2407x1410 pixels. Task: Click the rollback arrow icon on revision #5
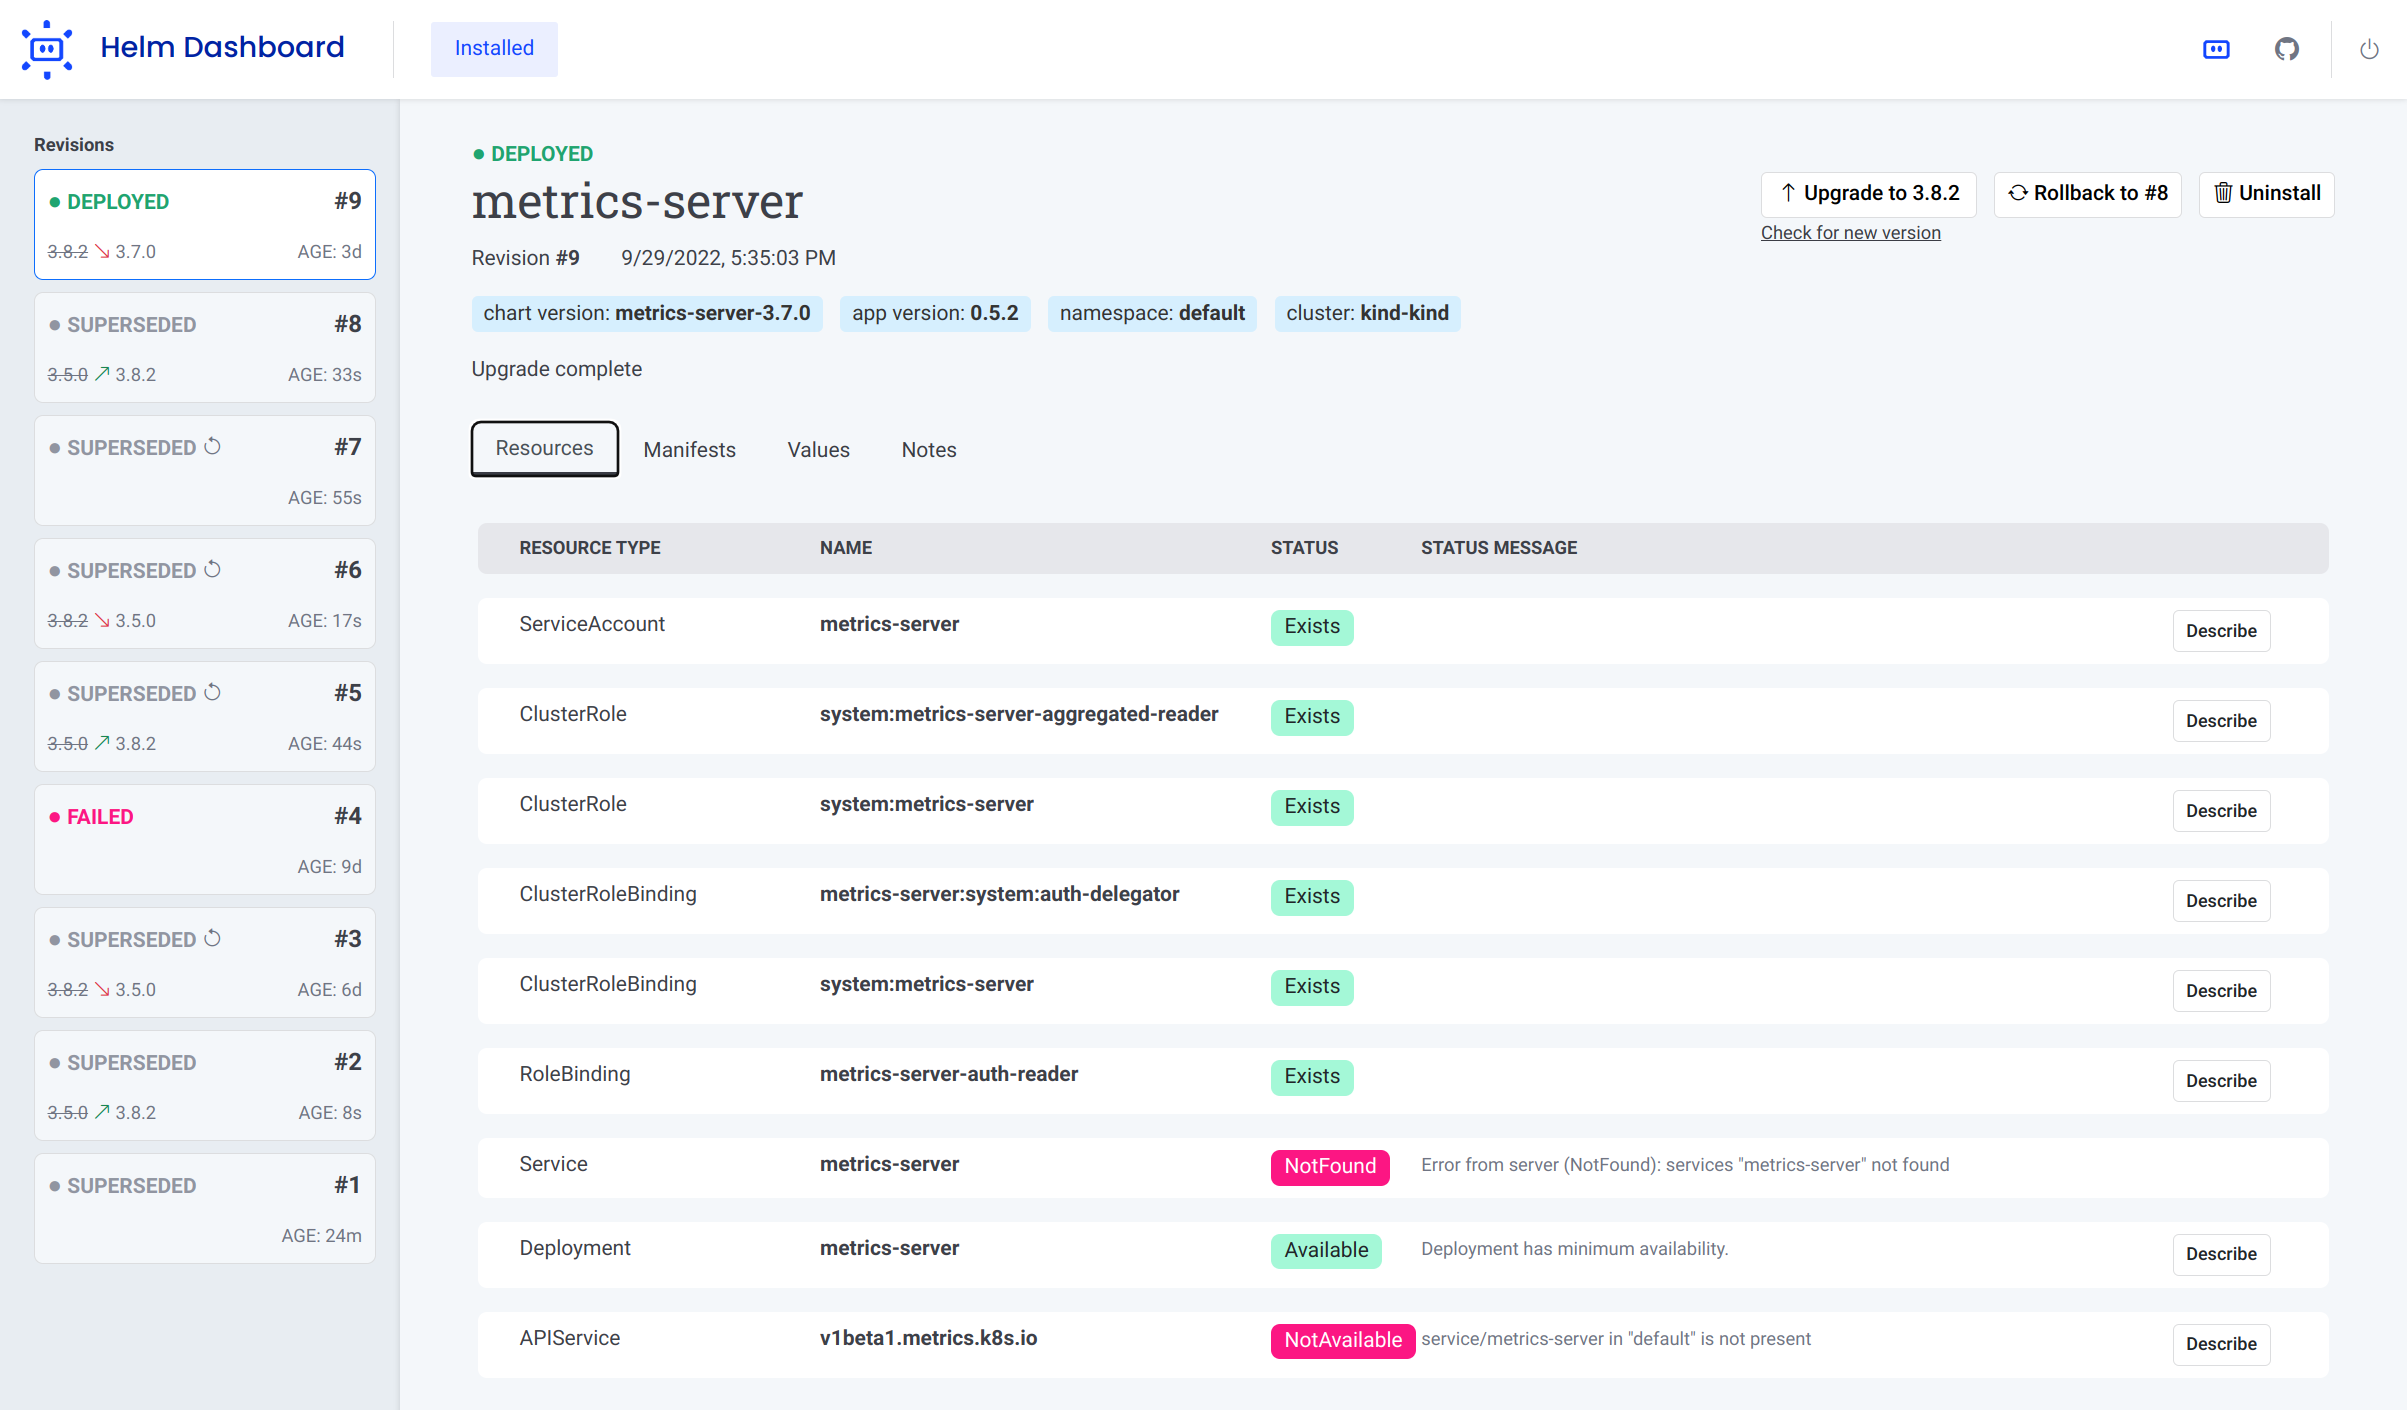pos(213,692)
